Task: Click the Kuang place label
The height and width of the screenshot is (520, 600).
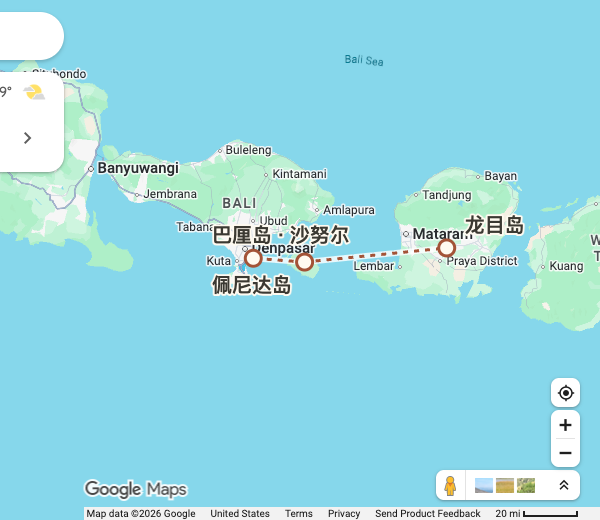Action: pyautogui.click(x=566, y=266)
